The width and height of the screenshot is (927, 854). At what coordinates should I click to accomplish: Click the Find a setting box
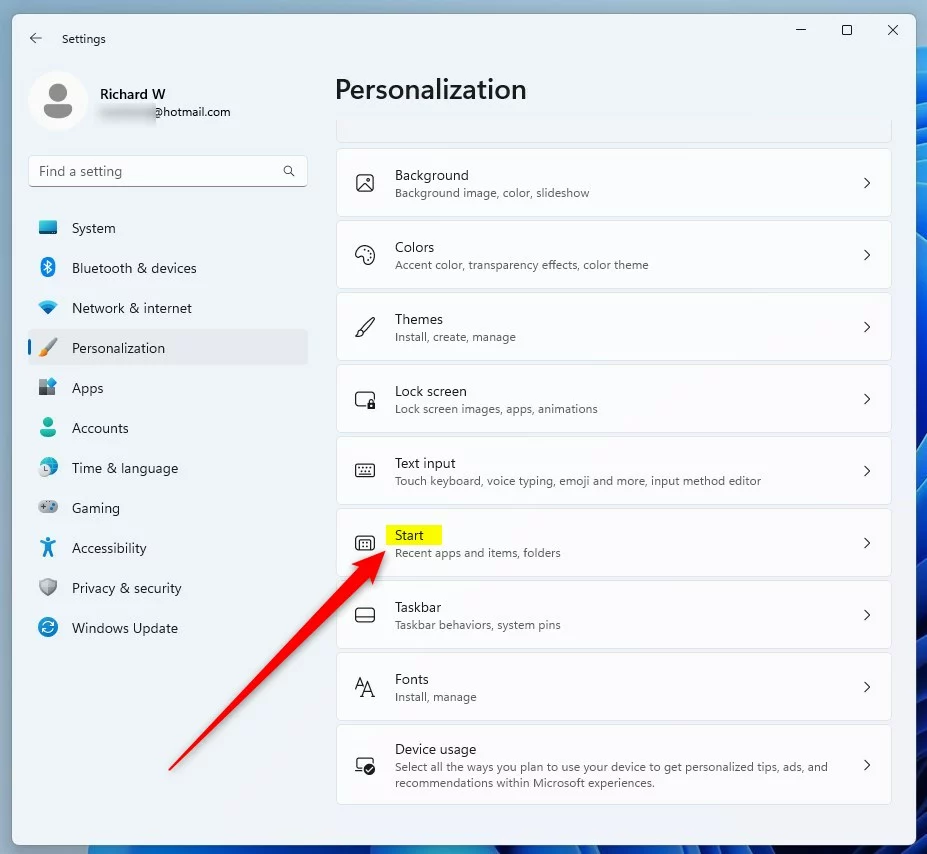point(168,171)
